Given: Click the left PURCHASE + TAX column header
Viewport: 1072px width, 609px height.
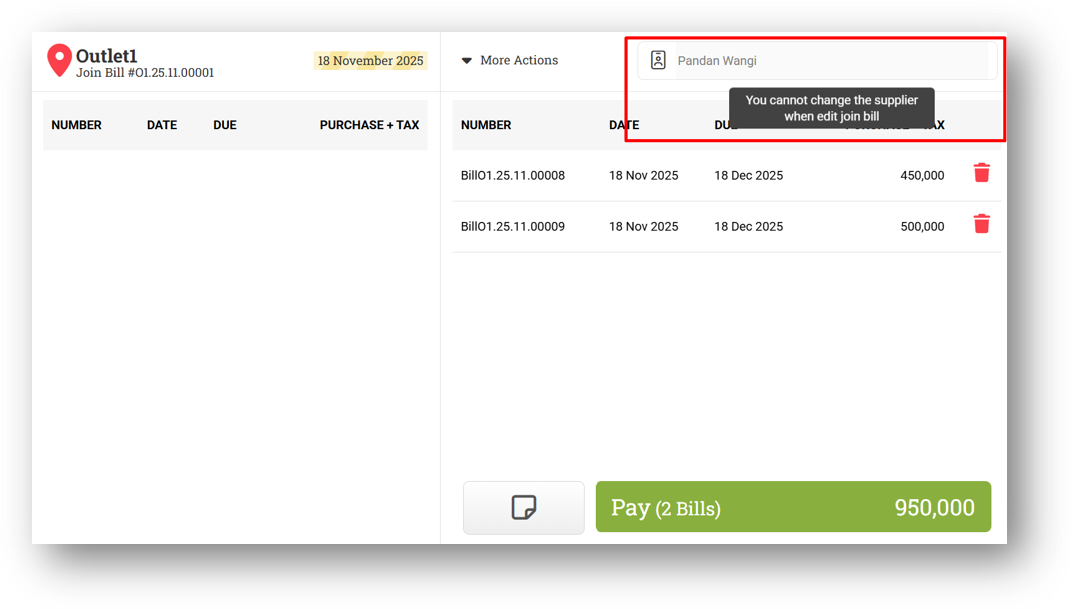Looking at the screenshot, I should tap(369, 125).
